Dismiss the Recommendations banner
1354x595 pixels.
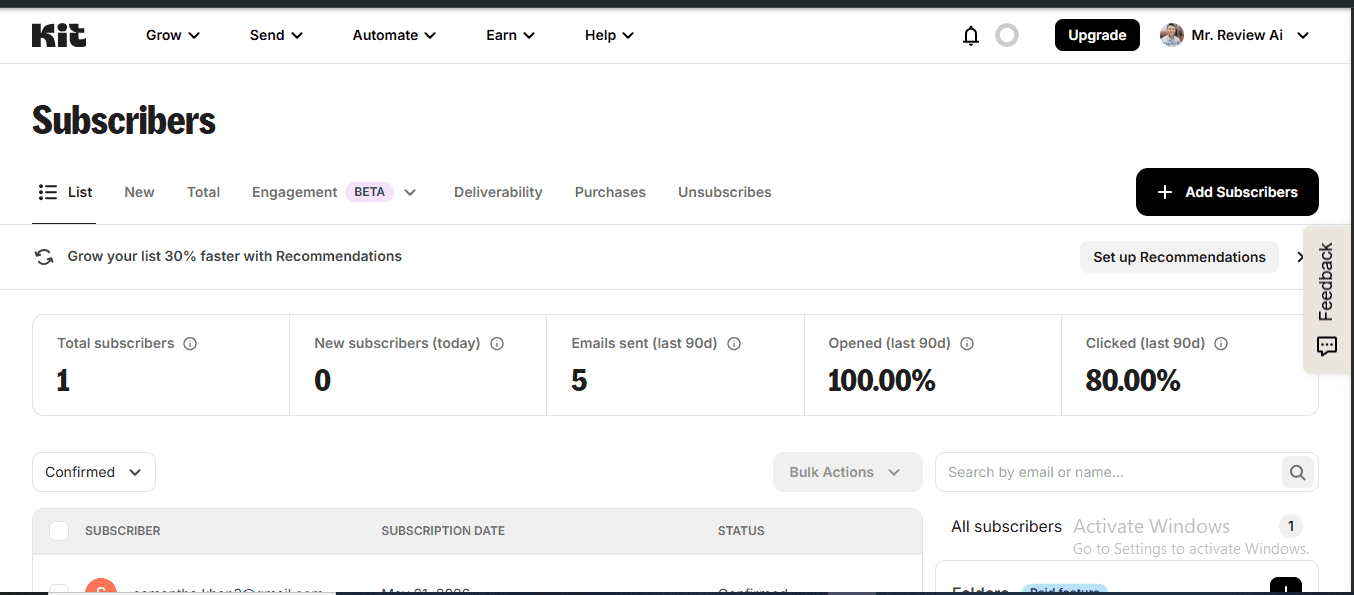[x=1300, y=257]
